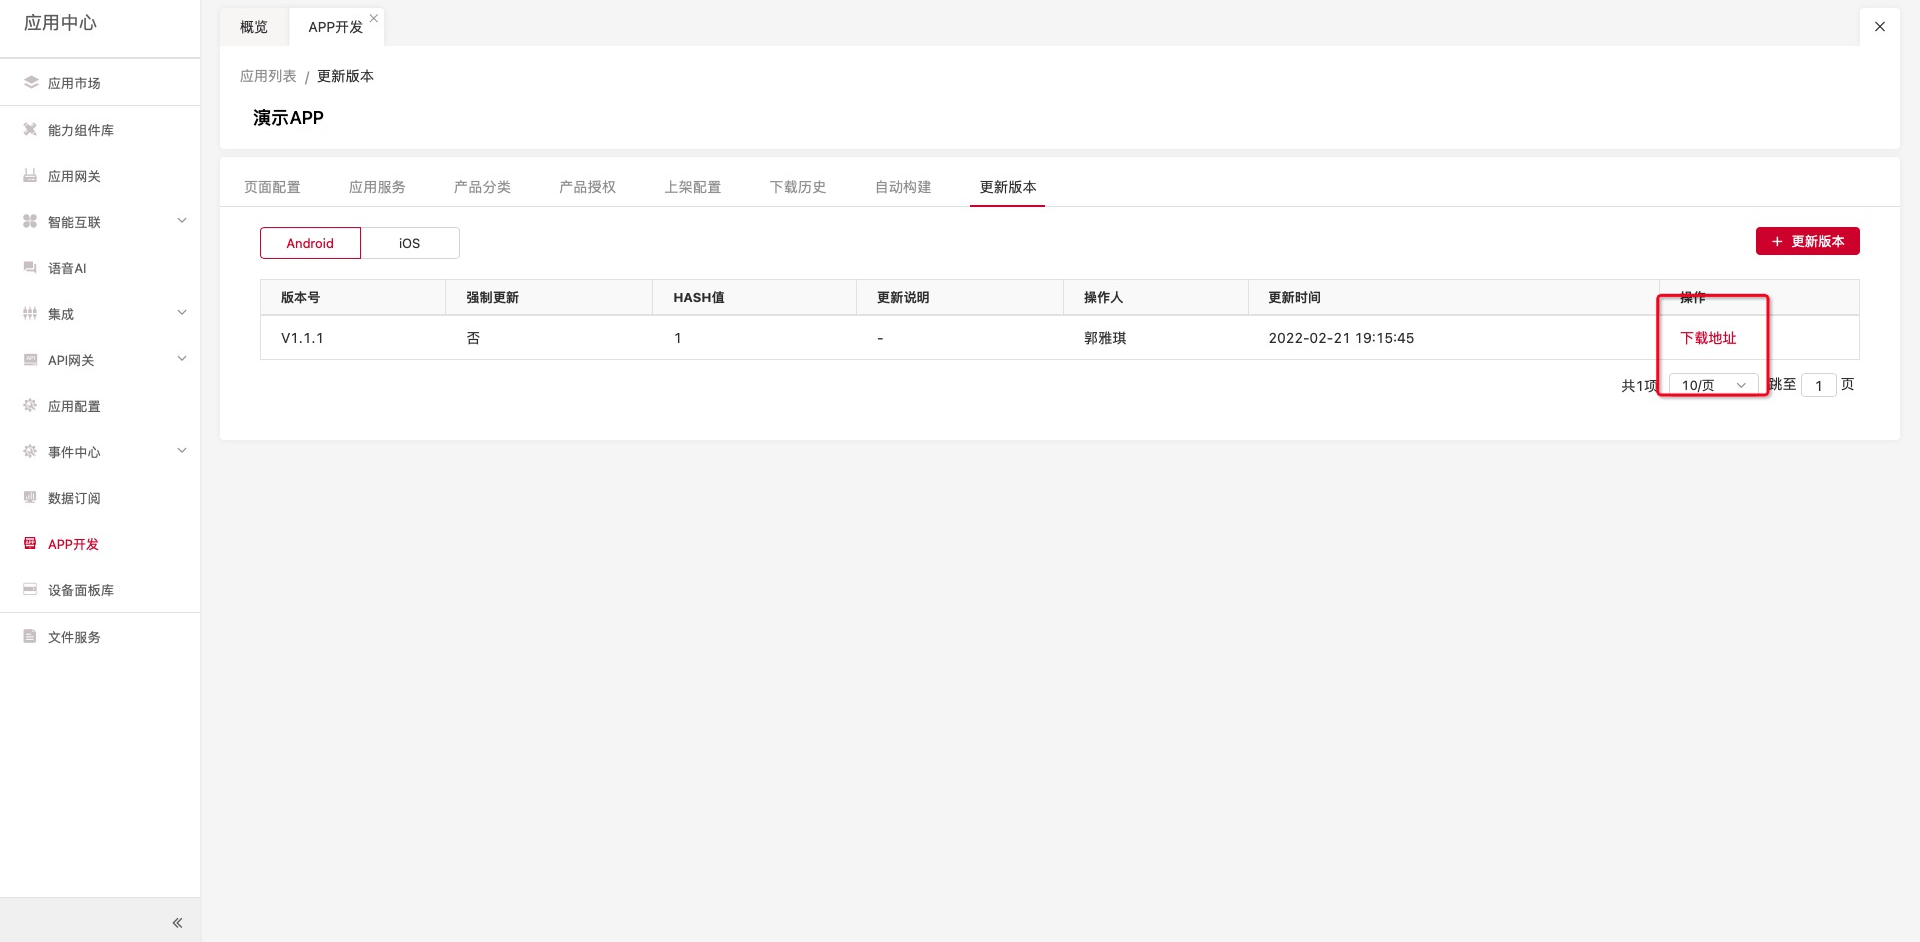The width and height of the screenshot is (1920, 942).
Task: Select the Android platform toggle
Action: point(310,243)
